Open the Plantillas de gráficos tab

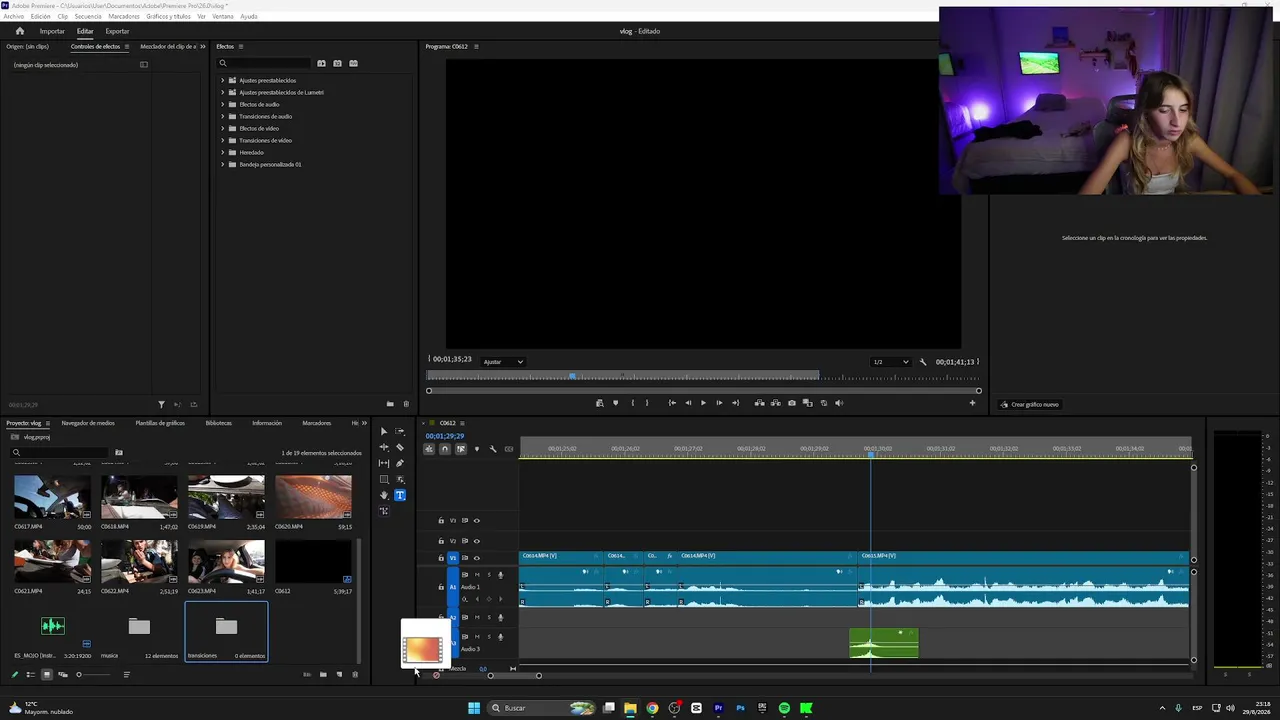tap(160, 423)
